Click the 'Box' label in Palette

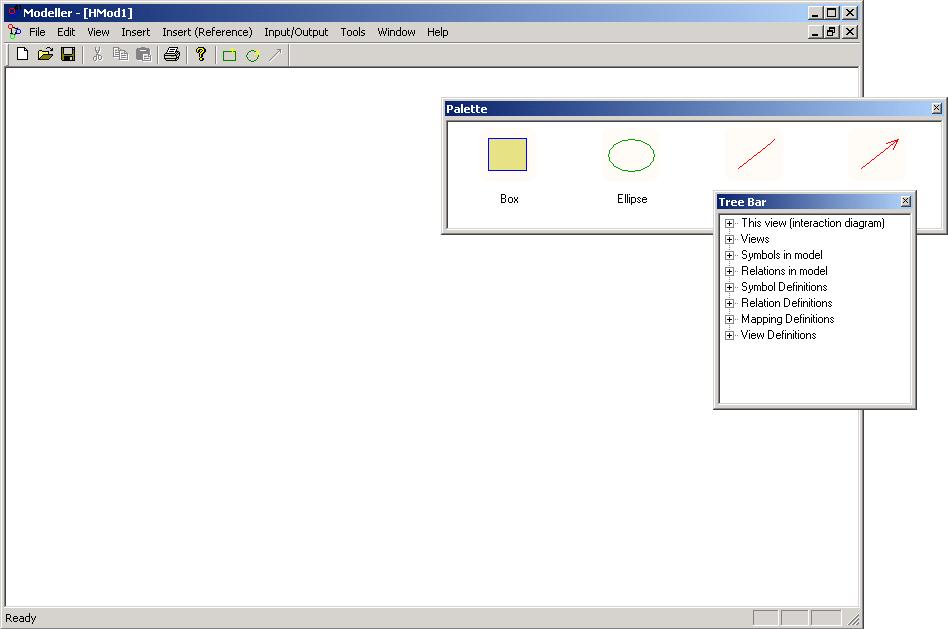509,199
